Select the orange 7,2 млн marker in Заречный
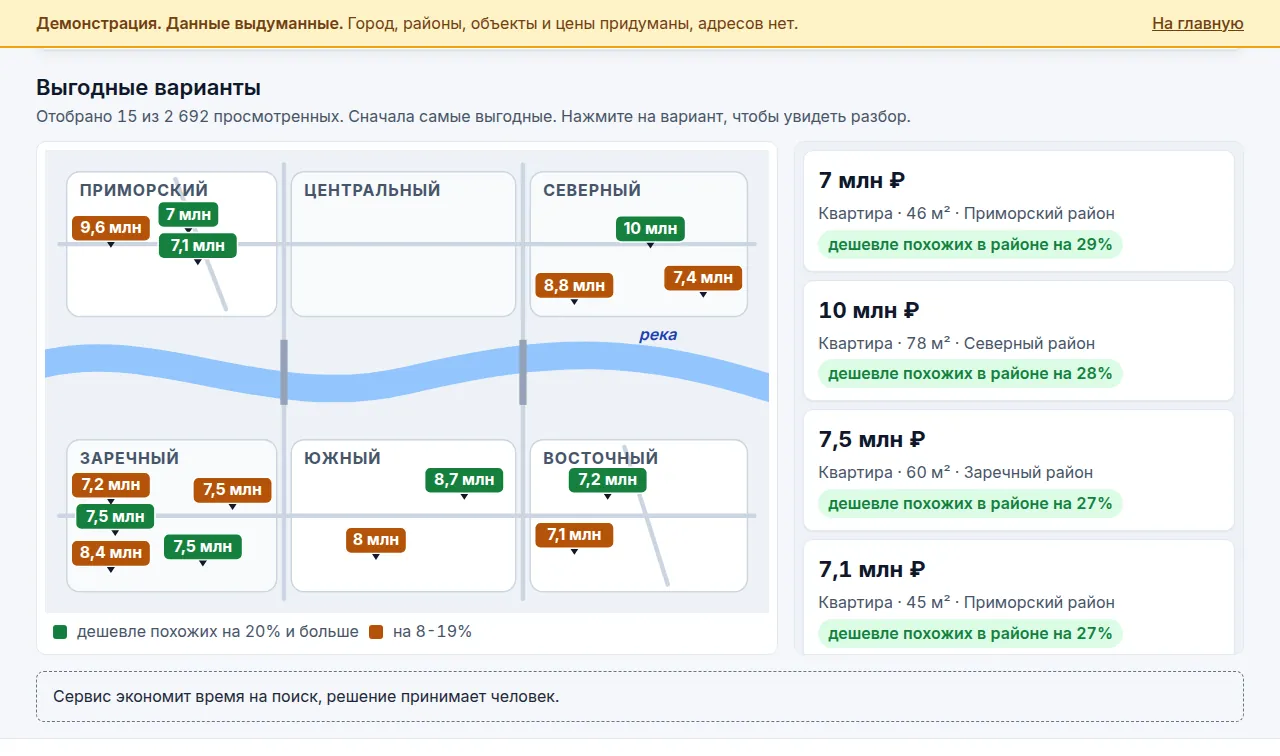1280x756 pixels. click(110, 486)
